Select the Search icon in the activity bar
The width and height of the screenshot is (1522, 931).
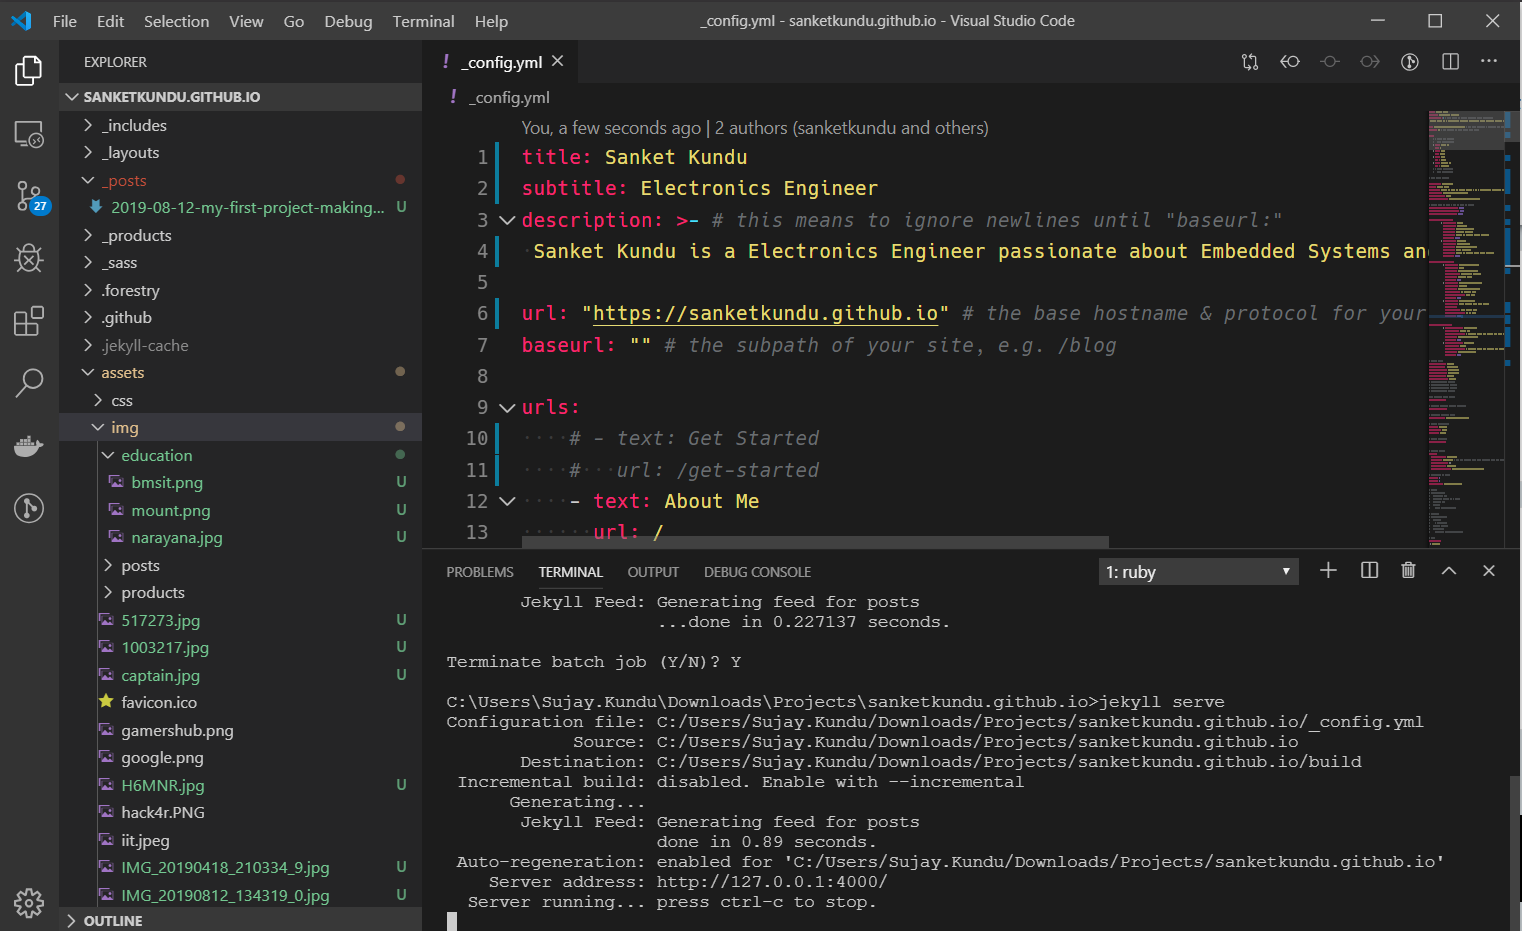pos(29,383)
